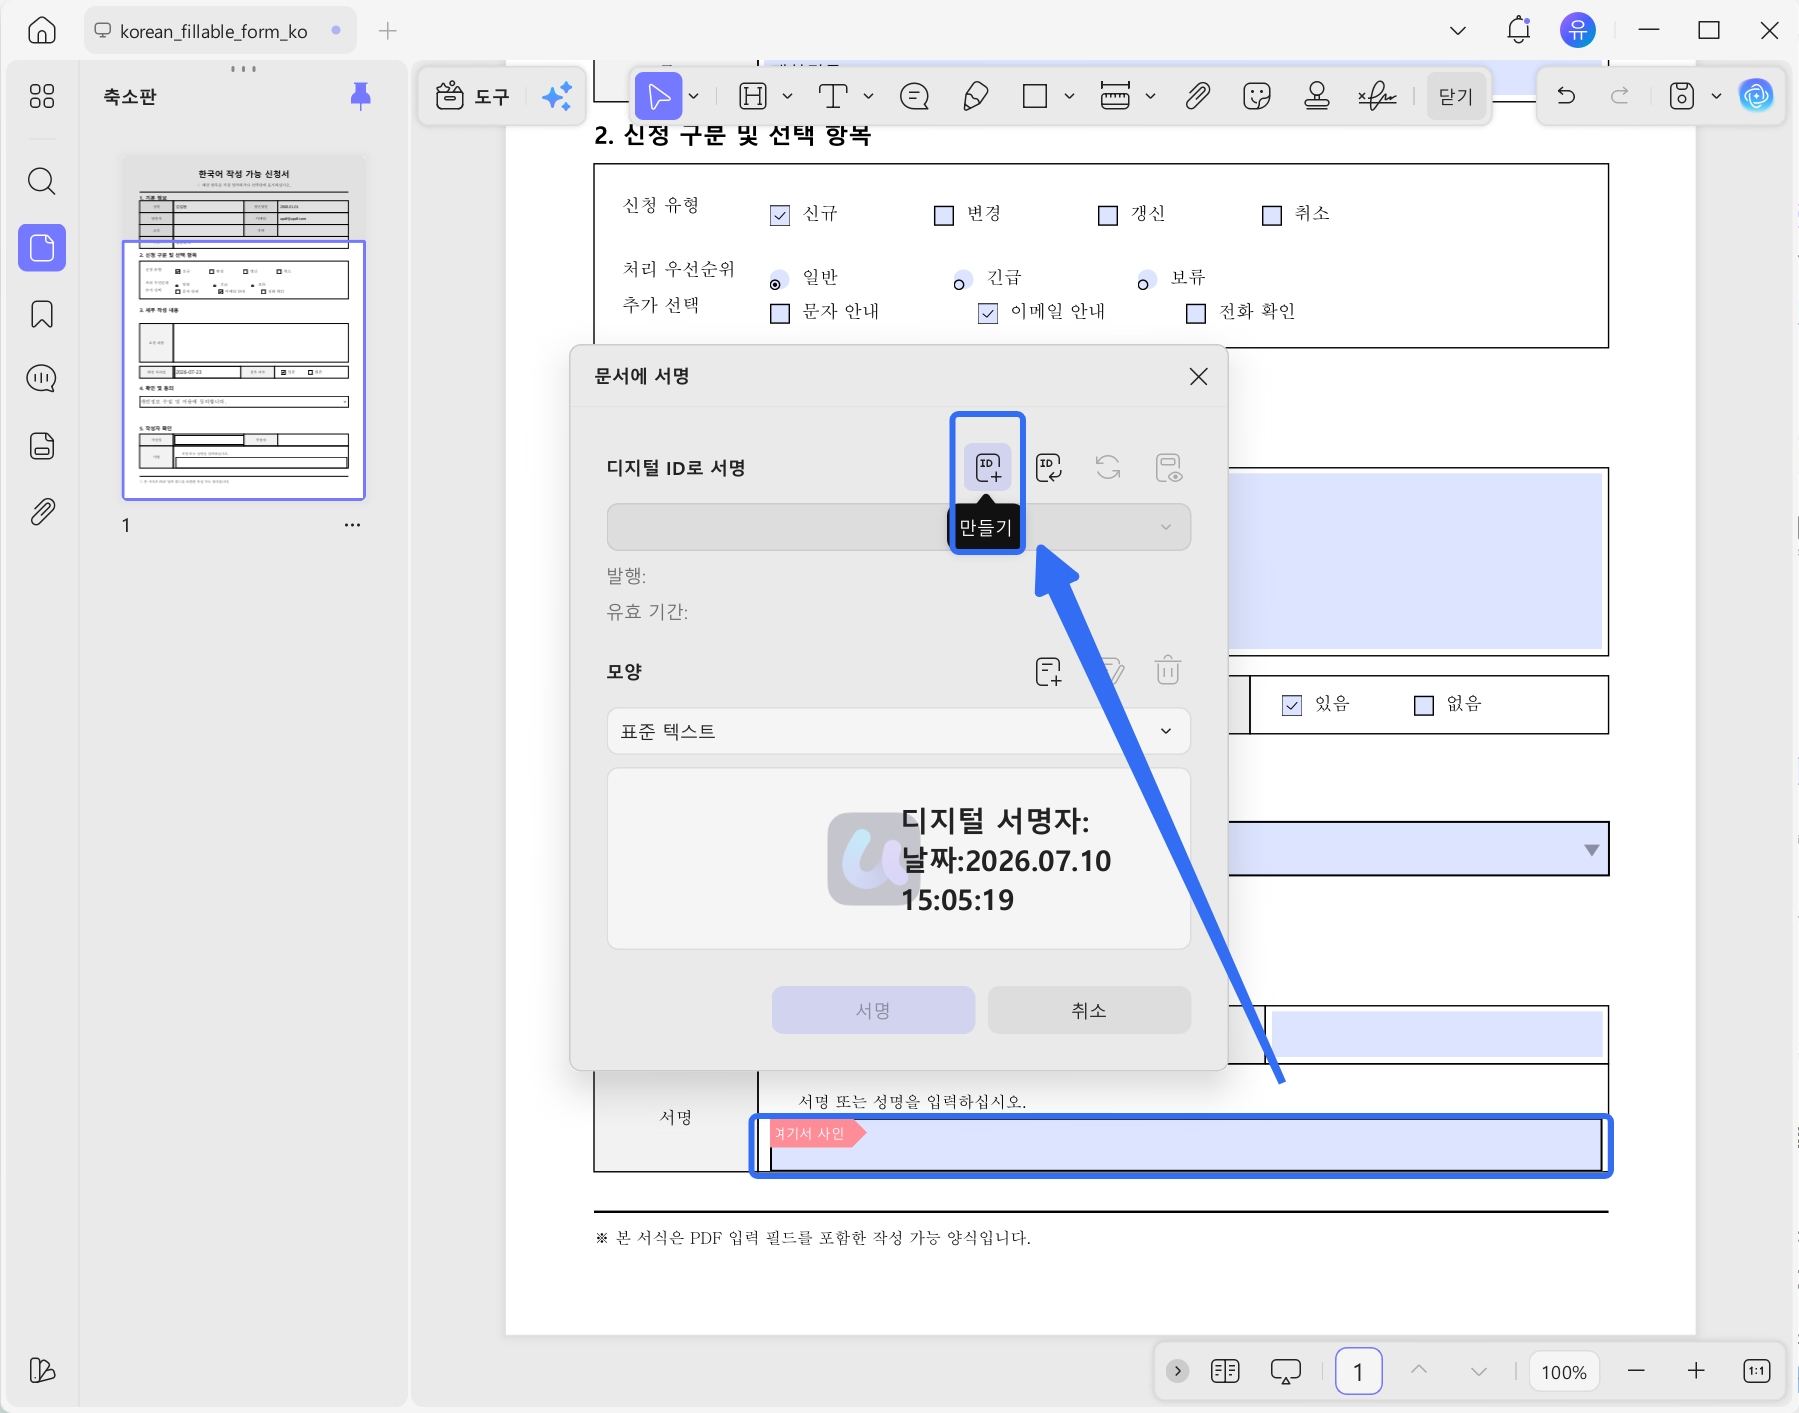
Task: Select the comment note tool
Action: coord(914,96)
